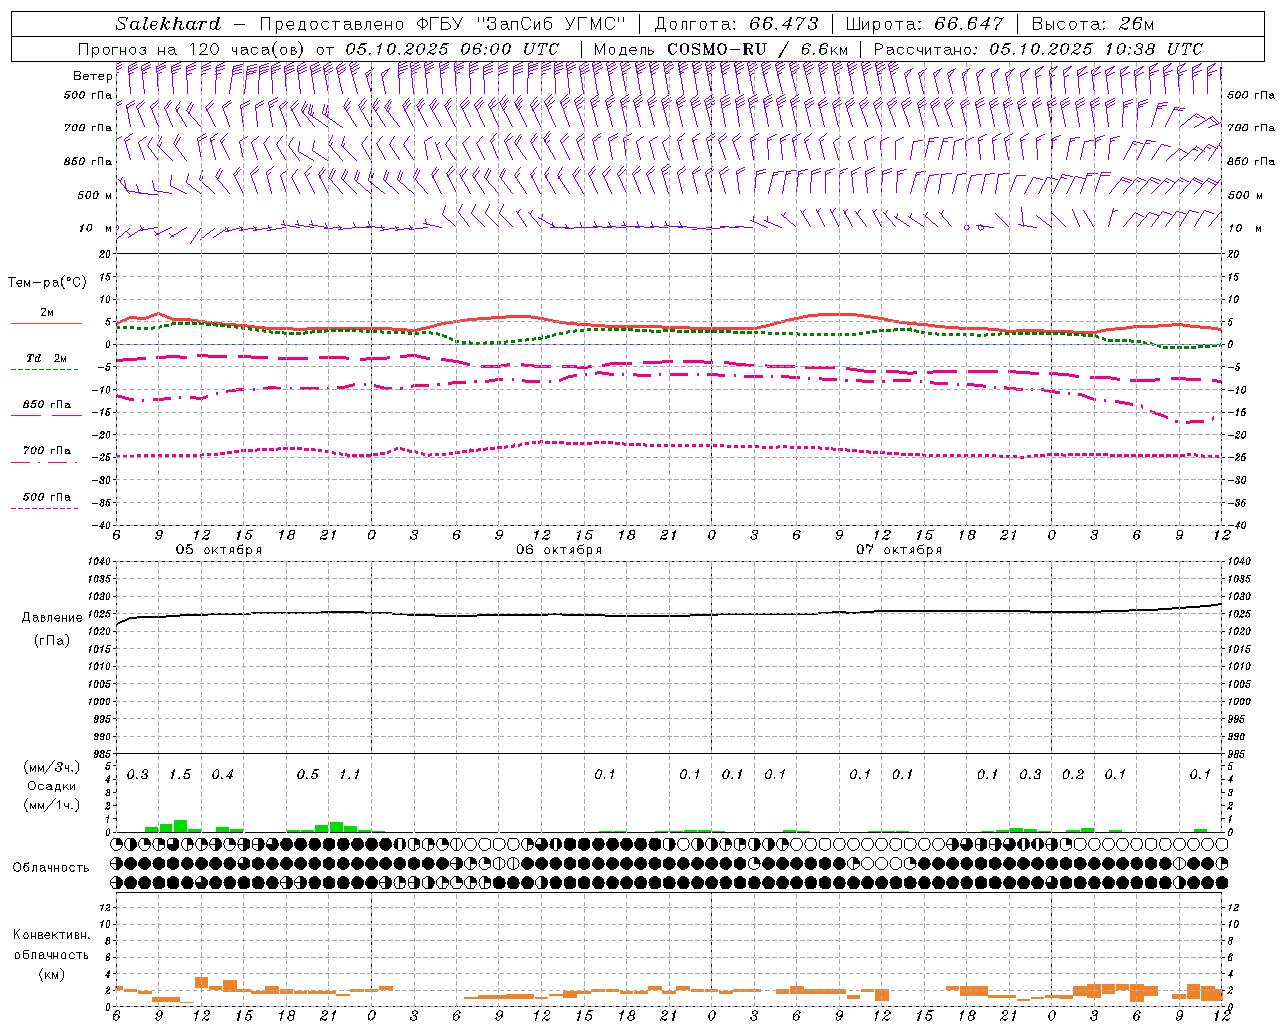Viewport: 1280px width, 1024px height.
Task: Select the latitude value 'Широта: 66.647'
Action: [x=924, y=24]
